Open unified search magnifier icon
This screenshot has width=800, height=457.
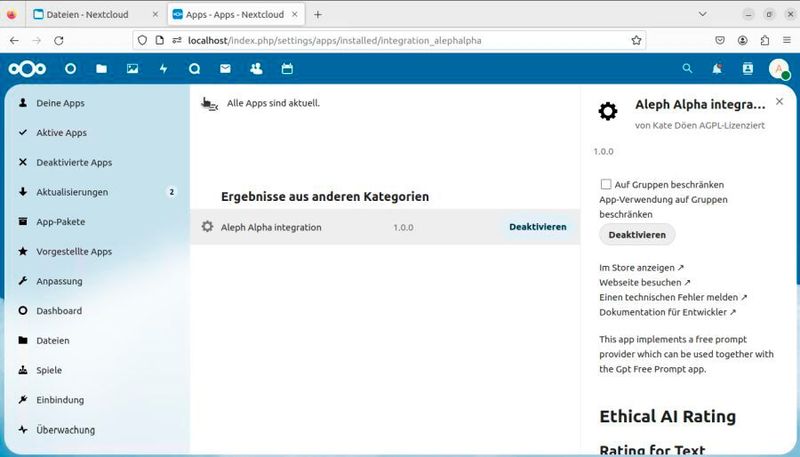(x=687, y=68)
